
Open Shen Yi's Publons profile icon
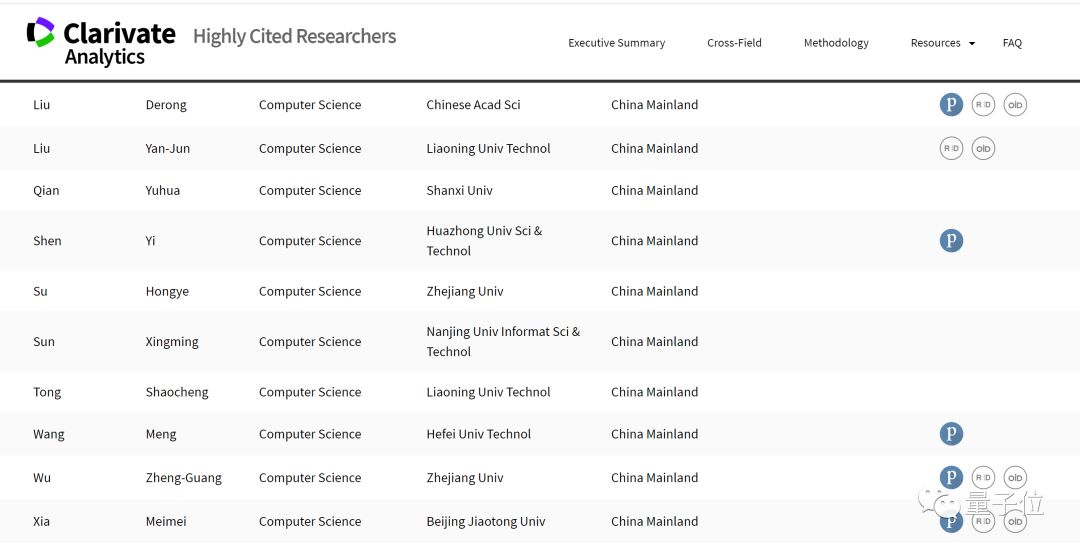click(951, 241)
